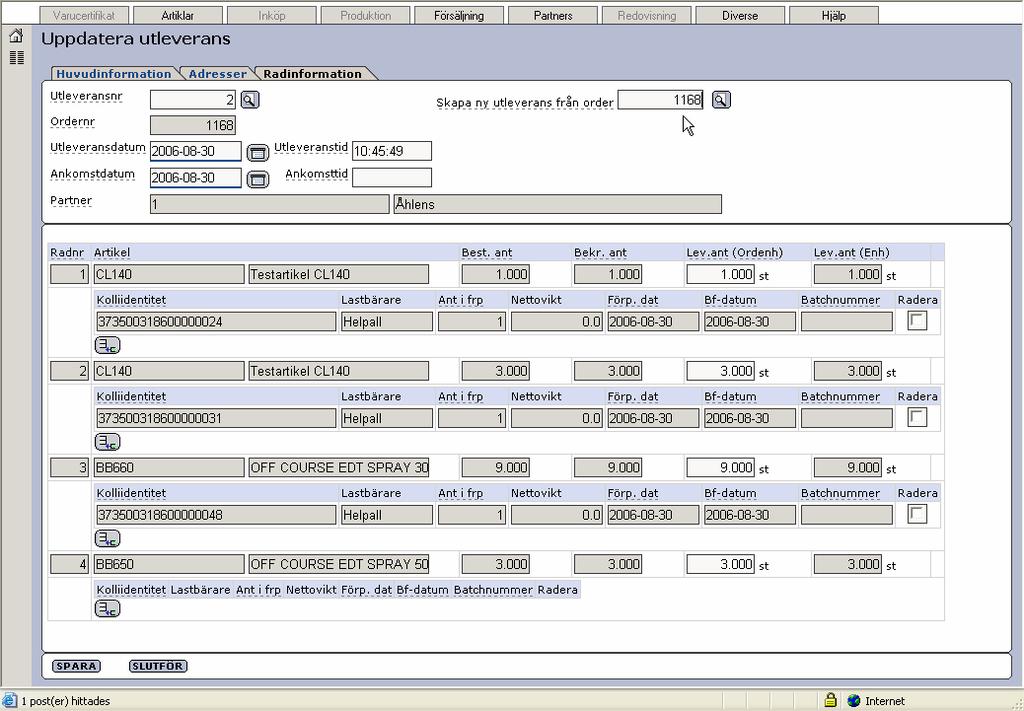Add kolli icon under row 2 CL140

(108, 442)
